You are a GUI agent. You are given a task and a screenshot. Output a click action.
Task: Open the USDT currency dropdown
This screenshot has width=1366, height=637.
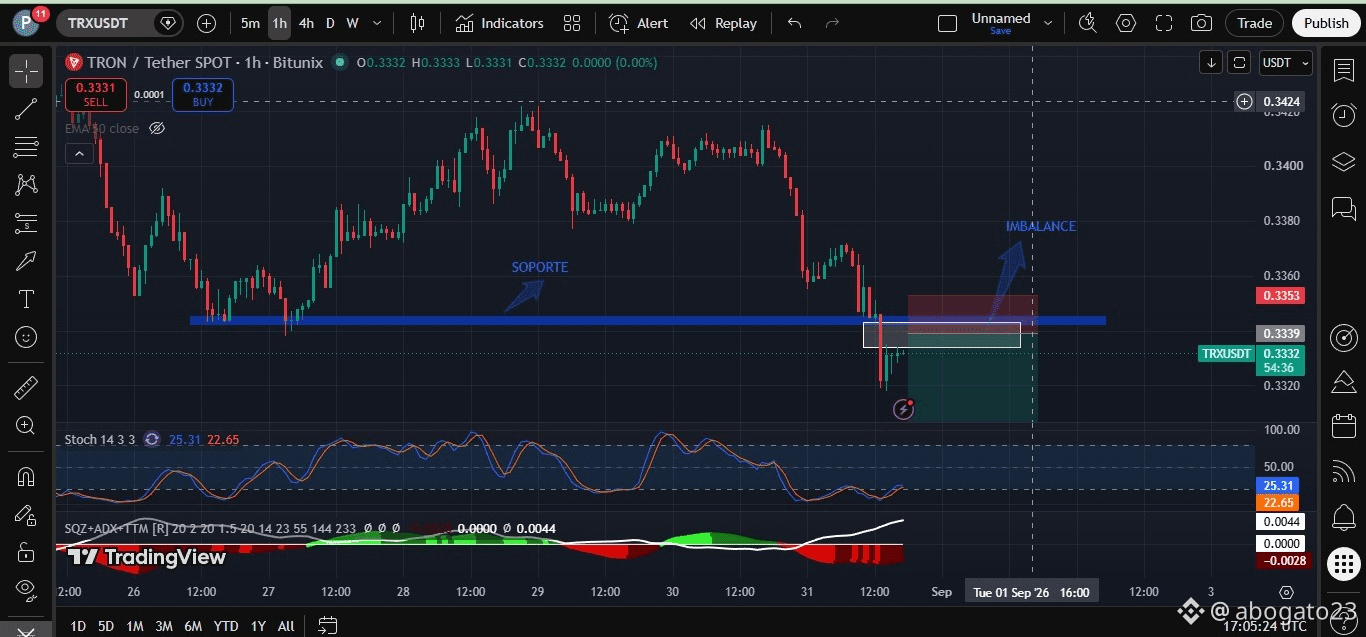[x=1285, y=62]
